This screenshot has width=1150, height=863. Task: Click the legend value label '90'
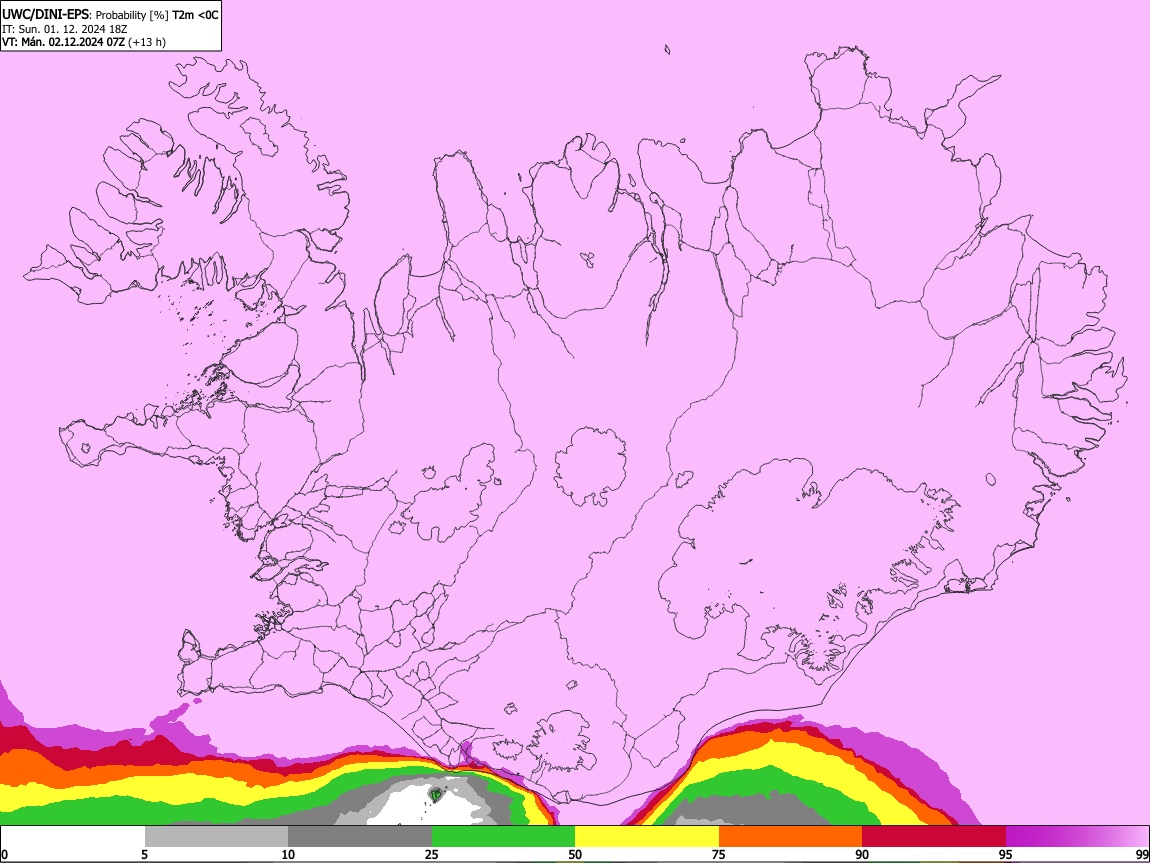tap(862, 854)
